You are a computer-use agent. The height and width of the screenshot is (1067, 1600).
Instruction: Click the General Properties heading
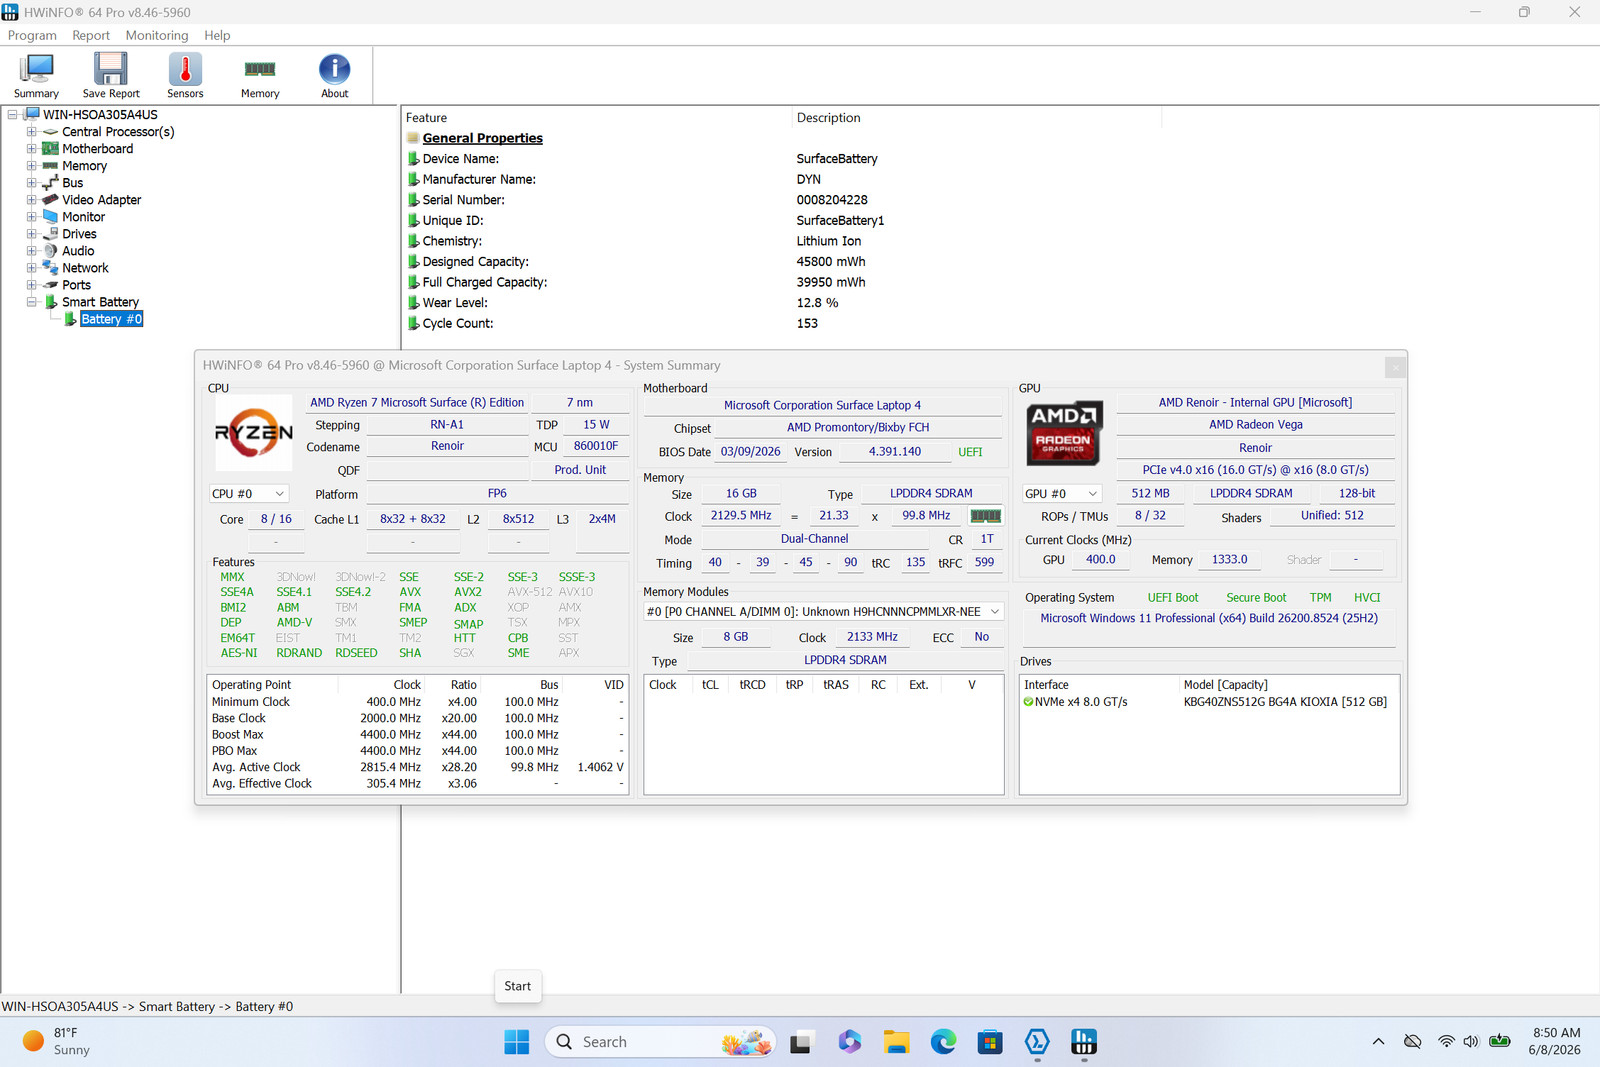482,138
